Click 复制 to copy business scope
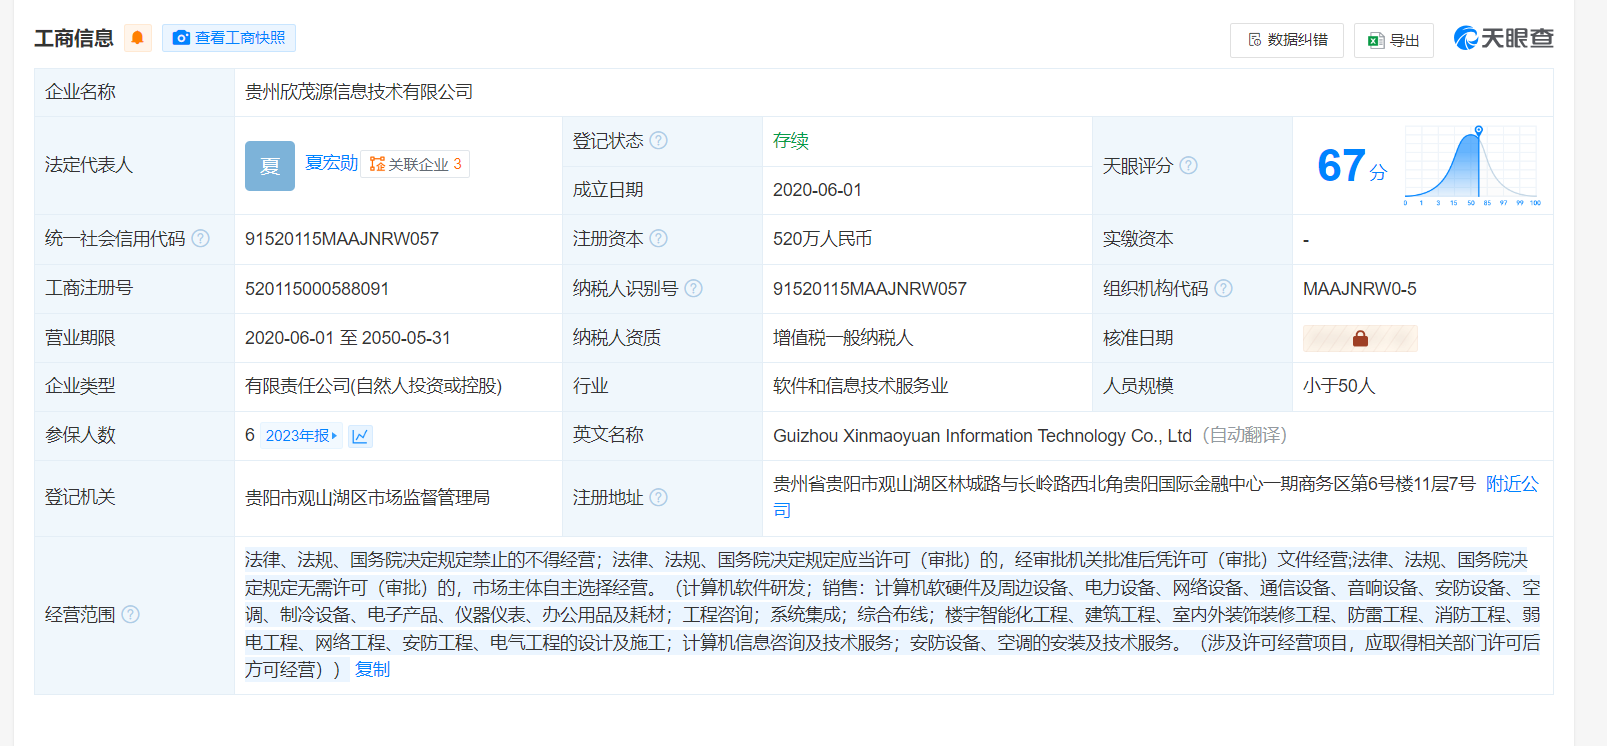Viewport: 1607px width, 746px height. click(372, 670)
